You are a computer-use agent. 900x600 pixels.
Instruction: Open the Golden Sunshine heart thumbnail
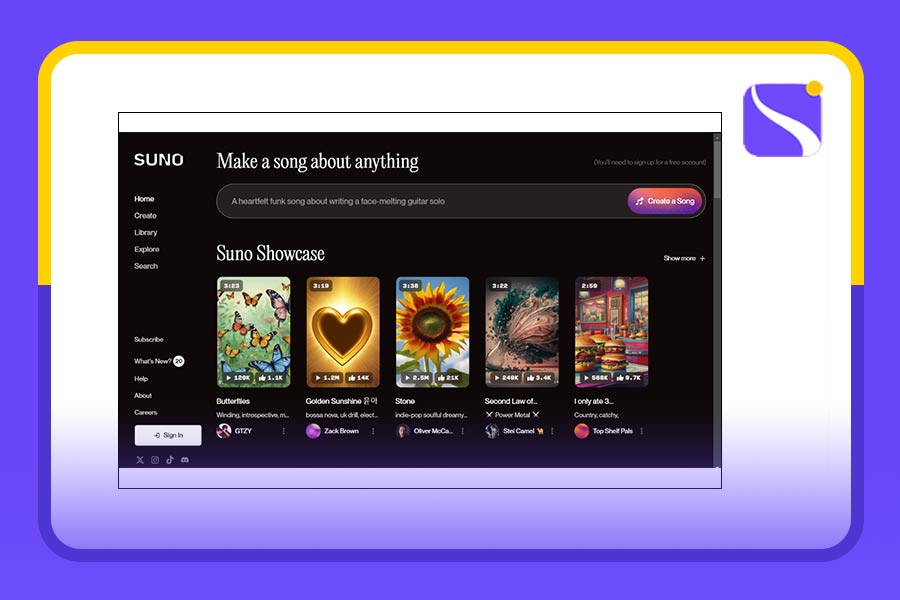(343, 330)
